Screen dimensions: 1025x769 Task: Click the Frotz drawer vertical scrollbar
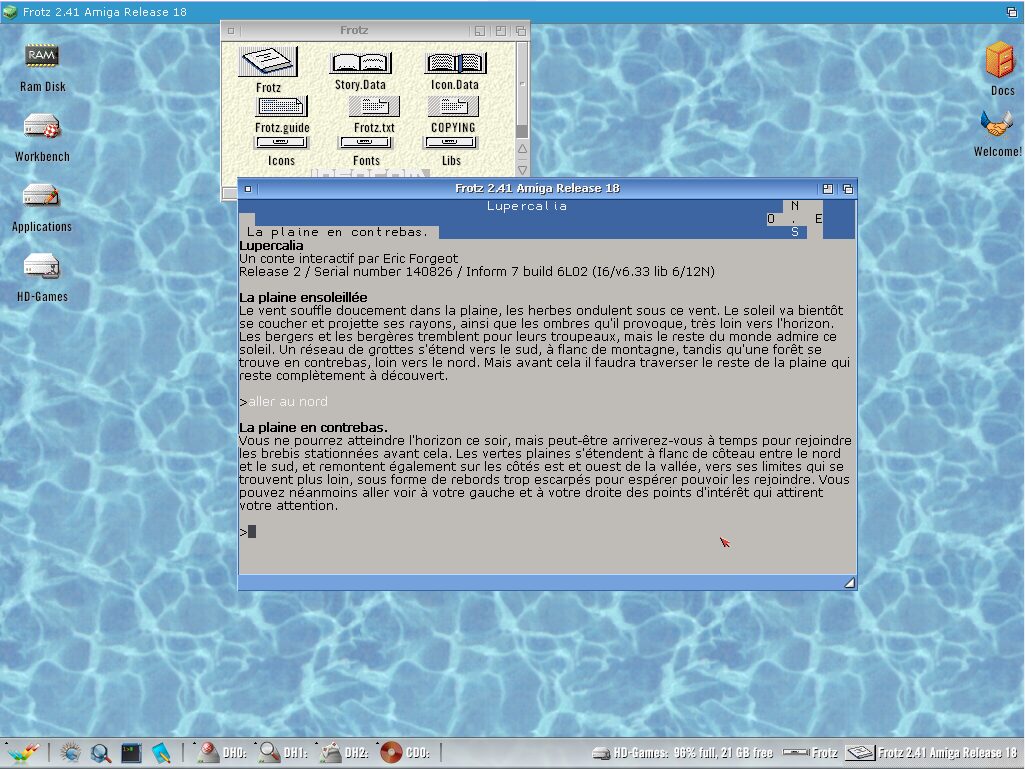tap(522, 90)
